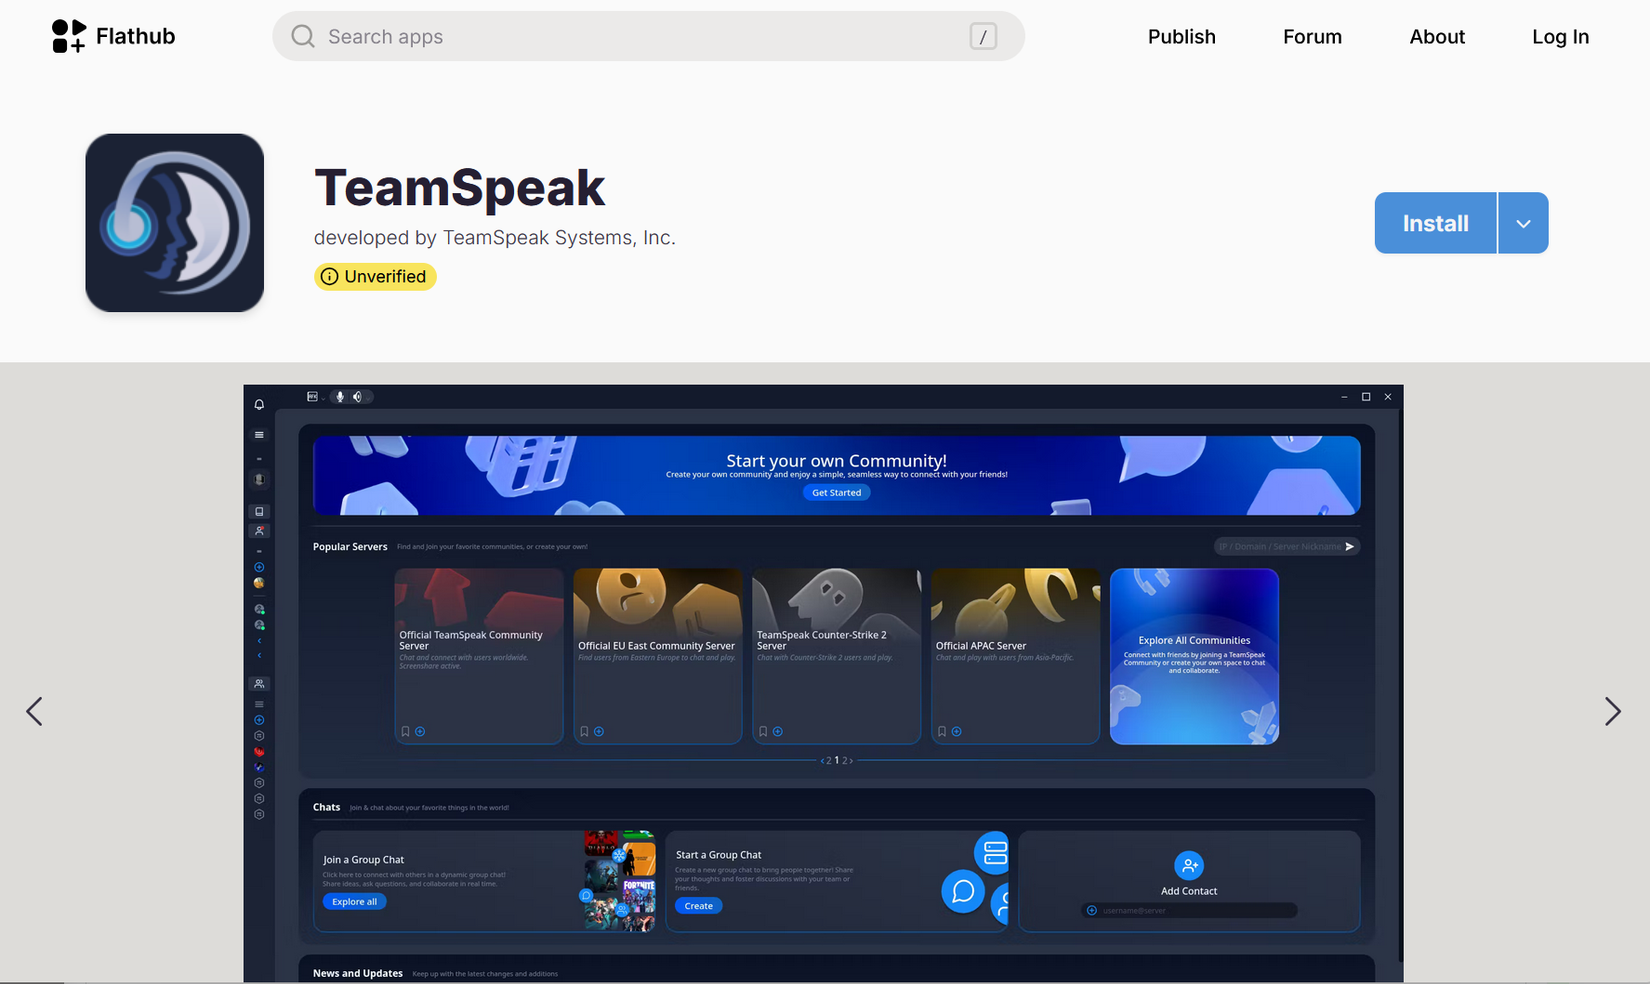
Task: Click the Unverified info icon
Action: pyautogui.click(x=329, y=277)
